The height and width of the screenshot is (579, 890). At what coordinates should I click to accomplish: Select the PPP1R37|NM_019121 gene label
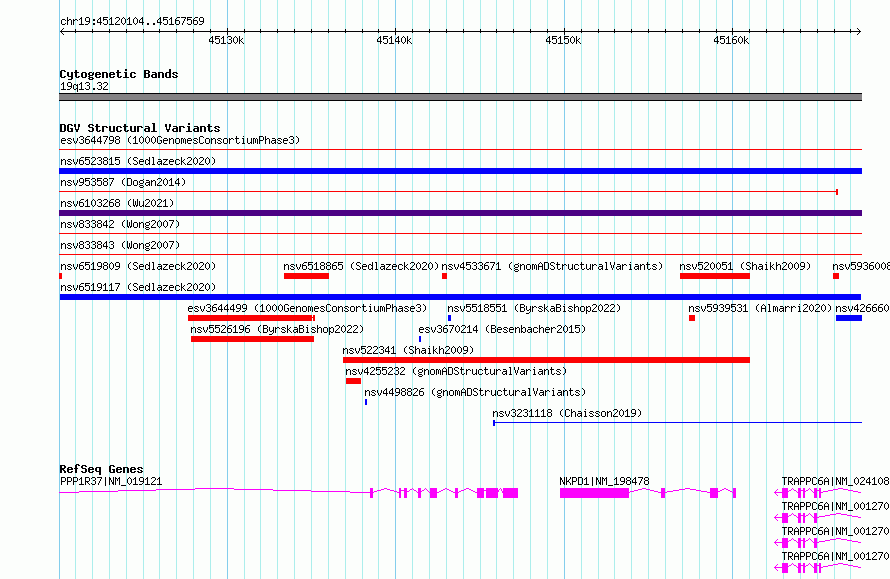[x=111, y=481]
